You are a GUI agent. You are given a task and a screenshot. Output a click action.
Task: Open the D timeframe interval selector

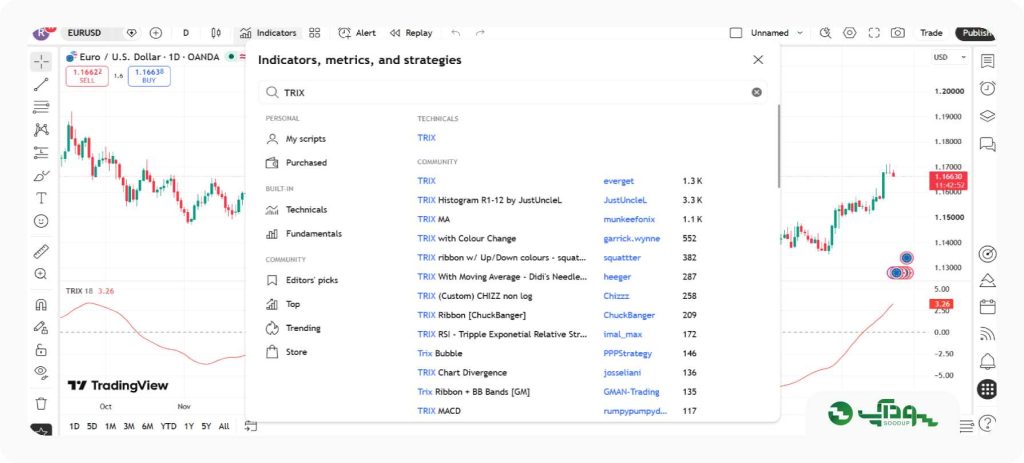pyautogui.click(x=186, y=33)
